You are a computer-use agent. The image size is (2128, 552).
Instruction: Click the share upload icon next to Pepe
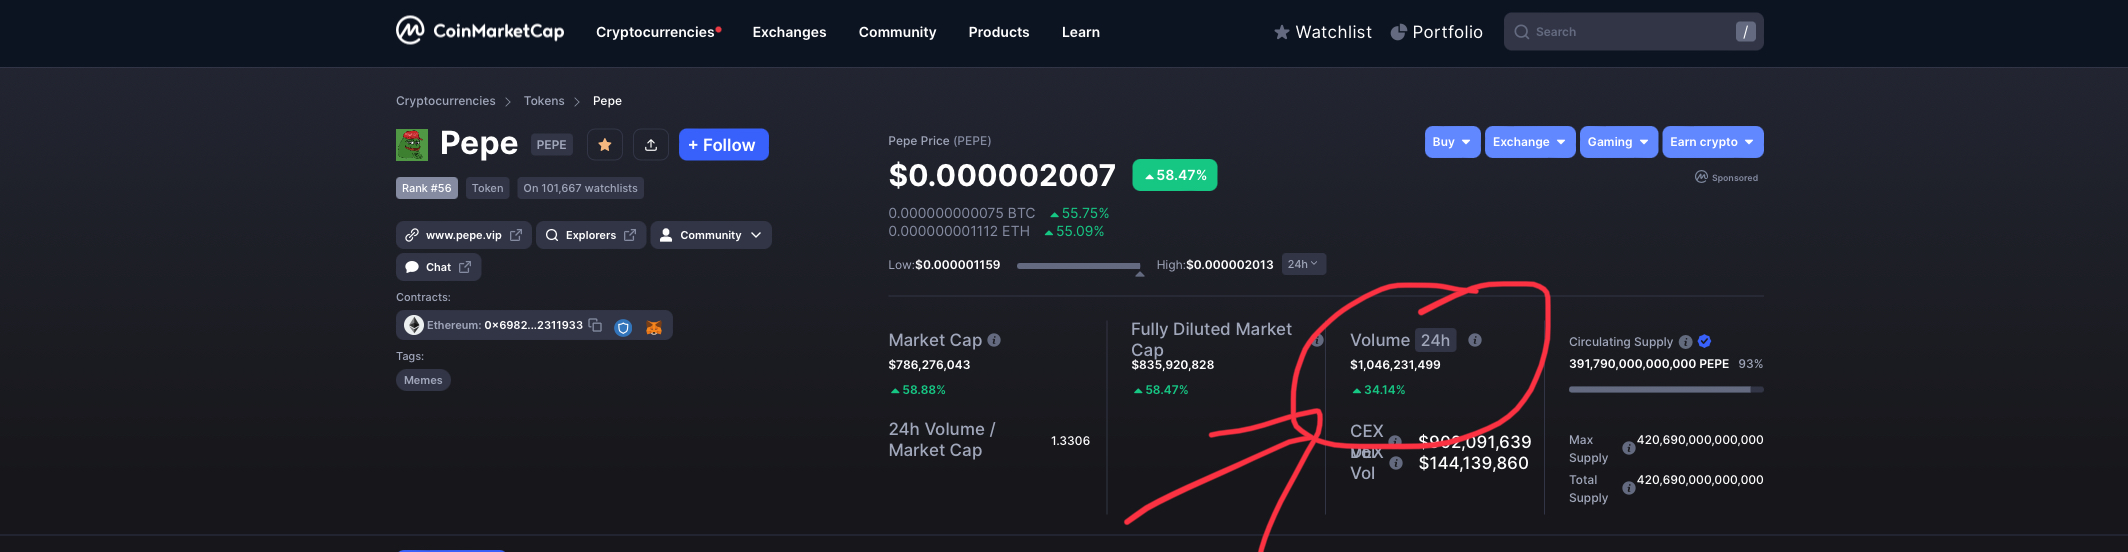(651, 145)
